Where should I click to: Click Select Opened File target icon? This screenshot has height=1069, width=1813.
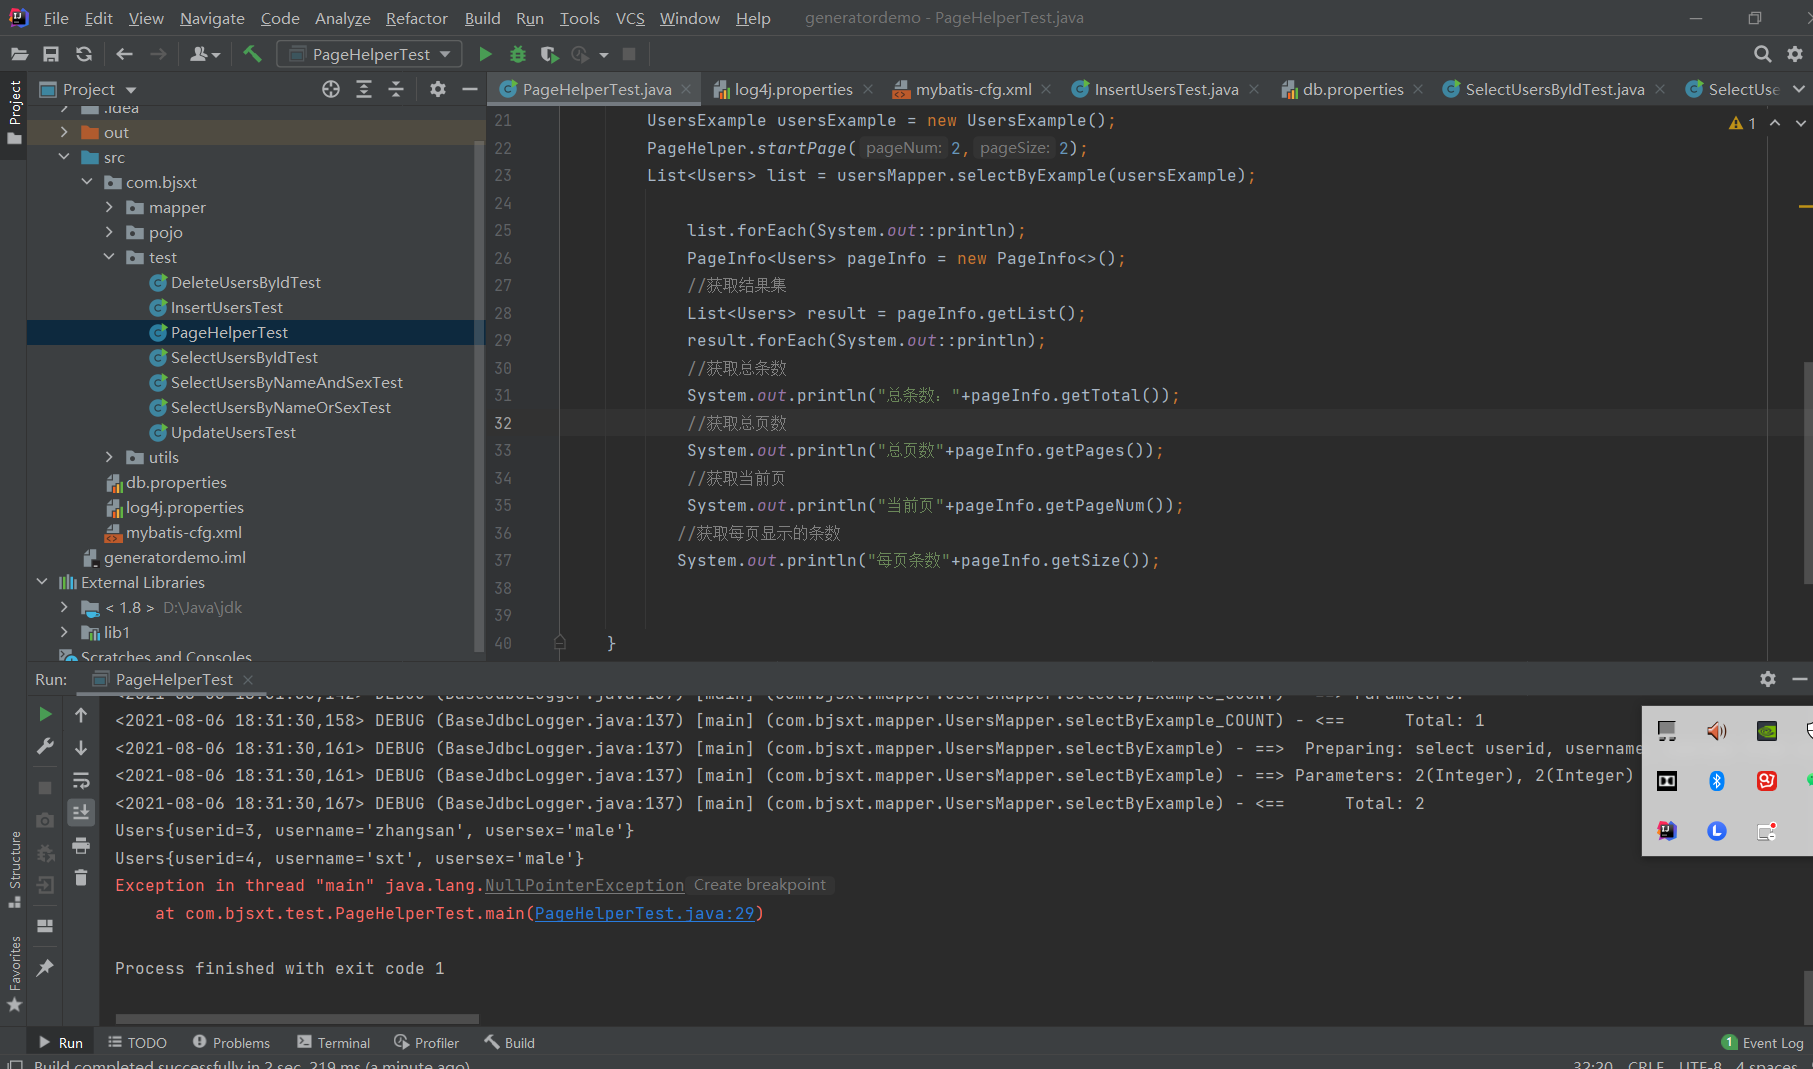331,89
